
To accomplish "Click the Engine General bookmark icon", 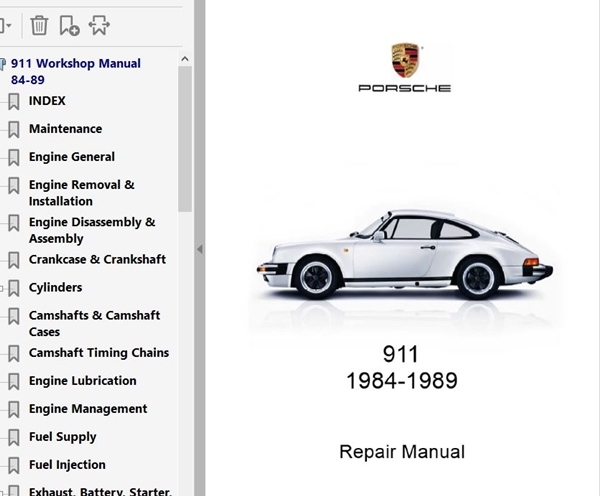I will [x=14, y=157].
